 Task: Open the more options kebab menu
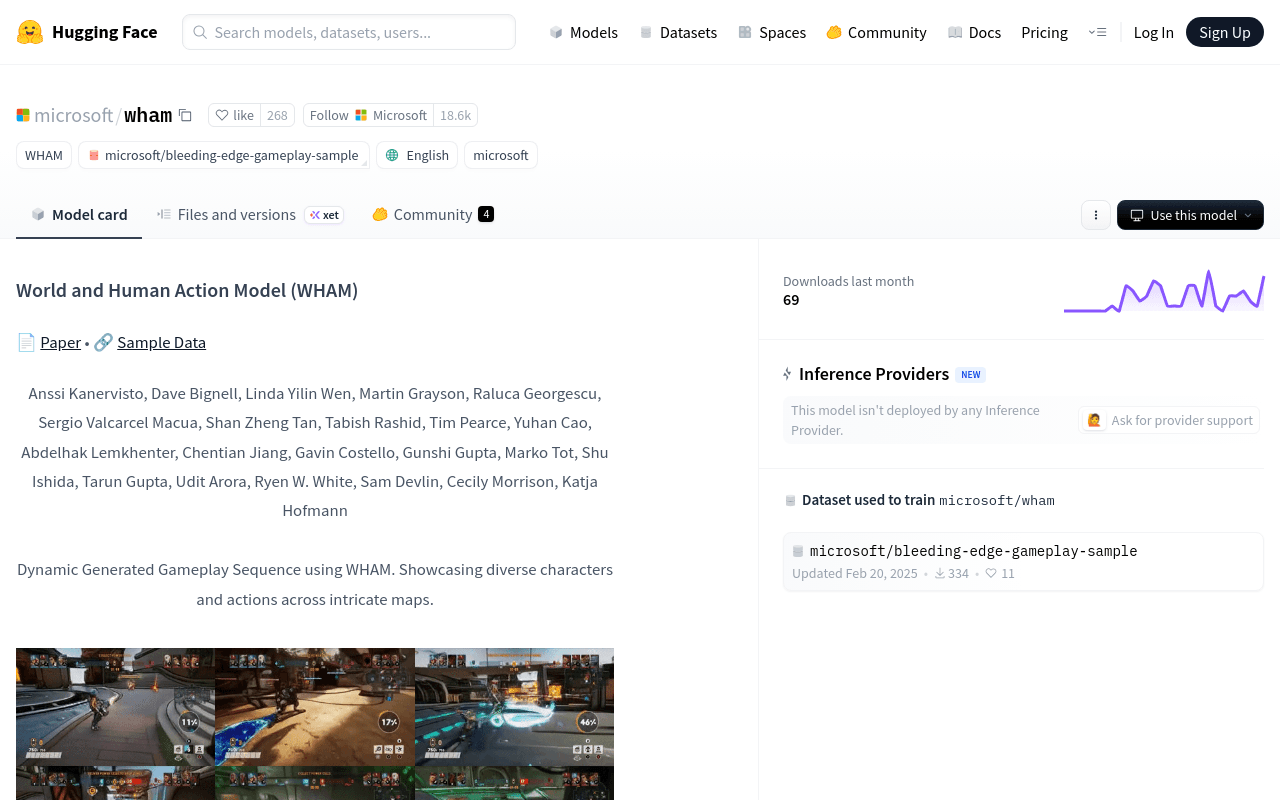1096,215
